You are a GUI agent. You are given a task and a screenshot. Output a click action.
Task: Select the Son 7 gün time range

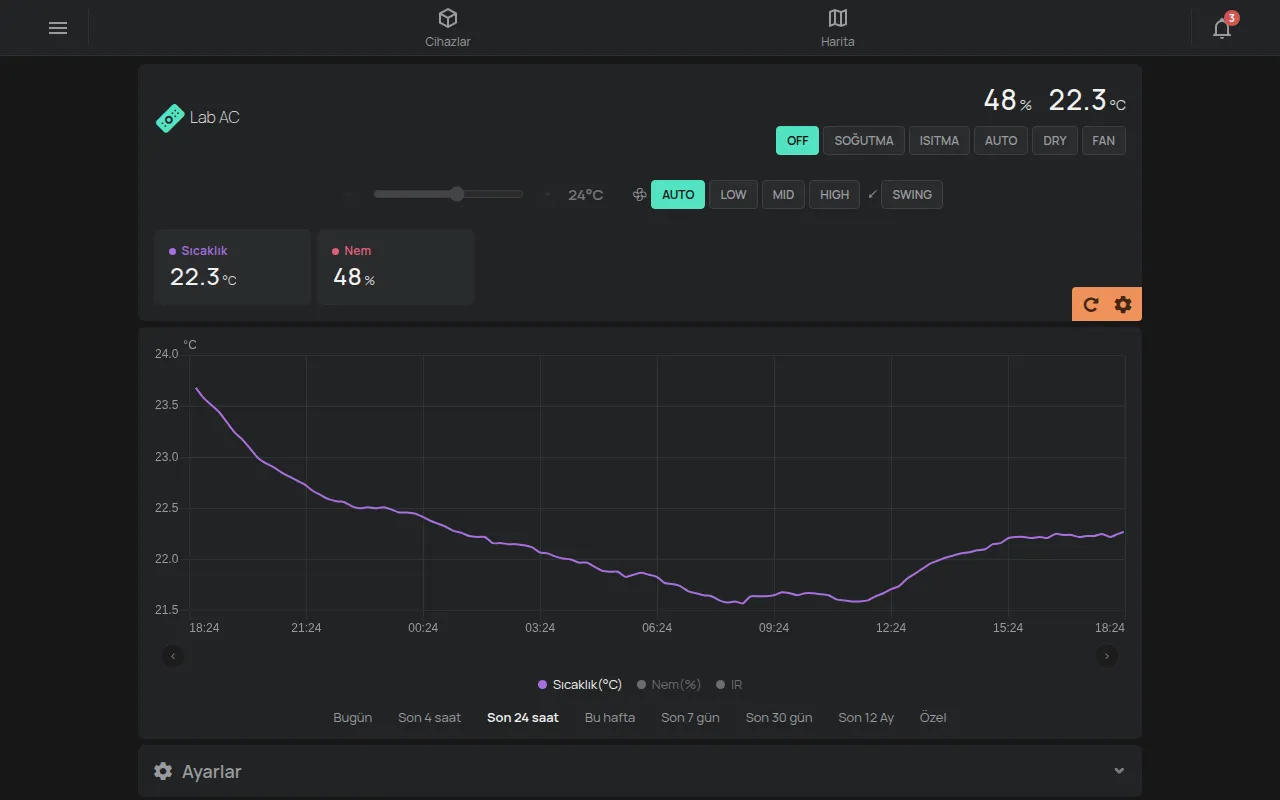[691, 718]
